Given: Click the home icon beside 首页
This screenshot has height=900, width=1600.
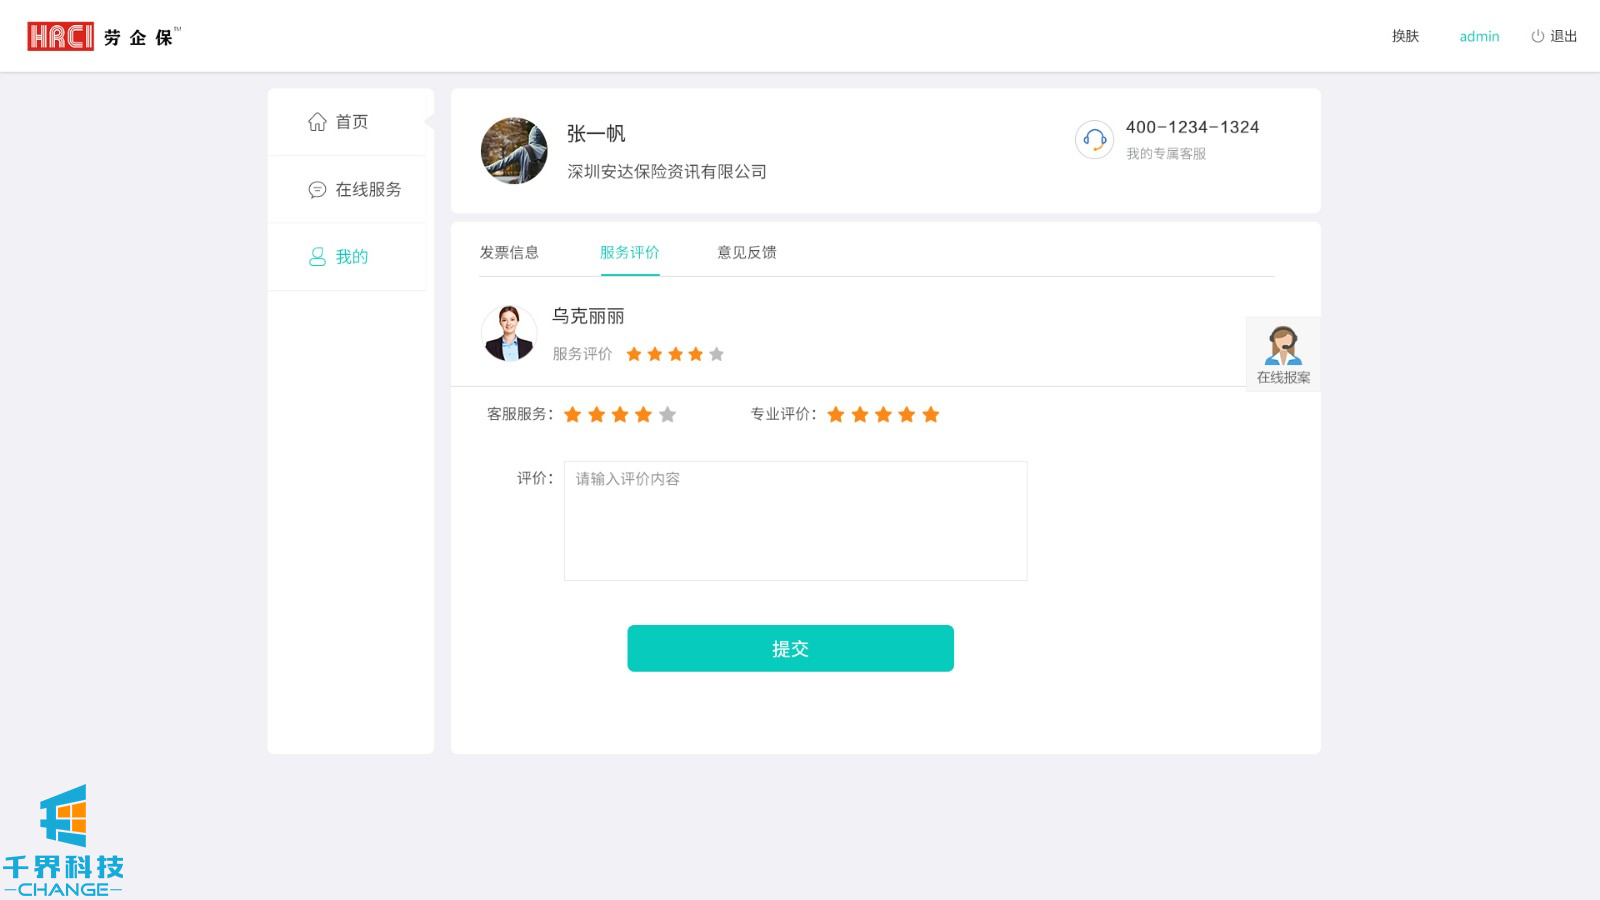Looking at the screenshot, I should point(317,122).
